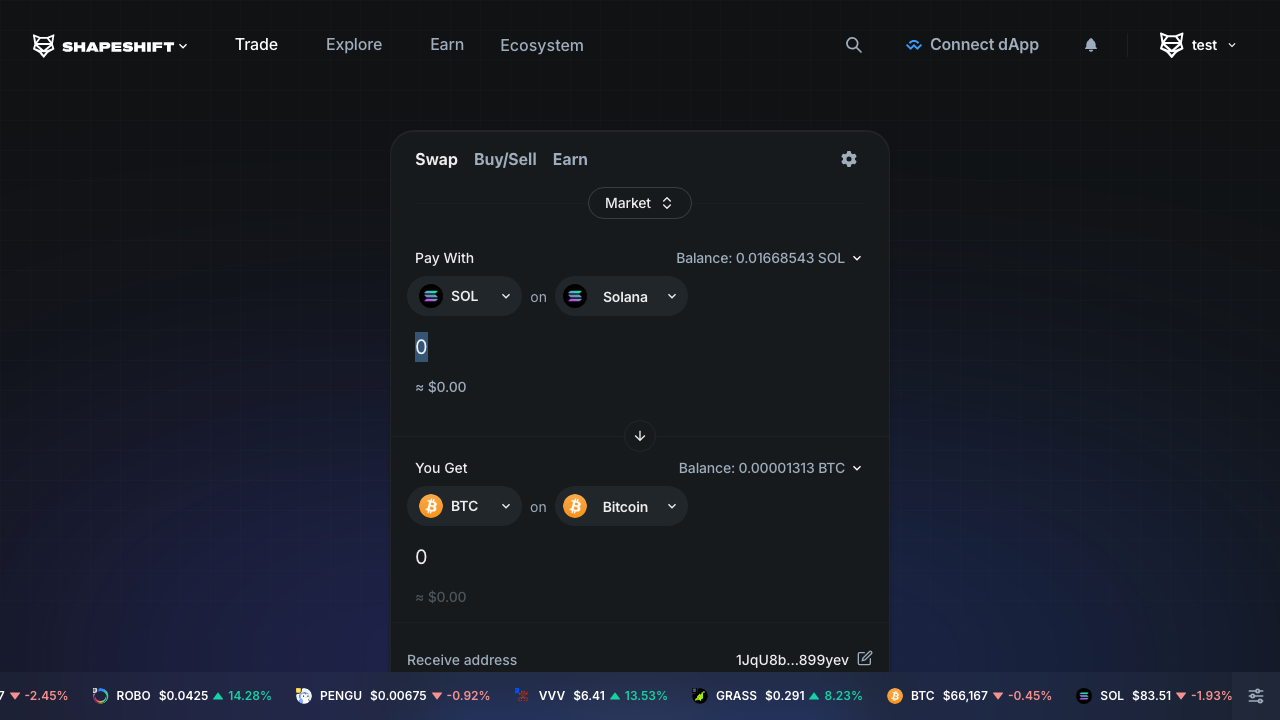Viewport: 1280px width, 720px height.
Task: Open the Explore navigation menu
Action: 353,44
